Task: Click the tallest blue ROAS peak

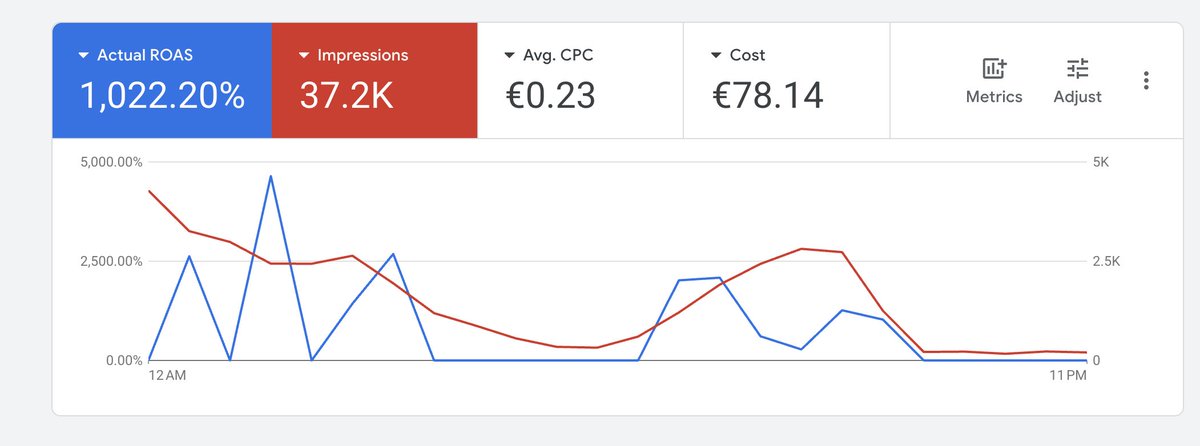Action: coord(271,176)
